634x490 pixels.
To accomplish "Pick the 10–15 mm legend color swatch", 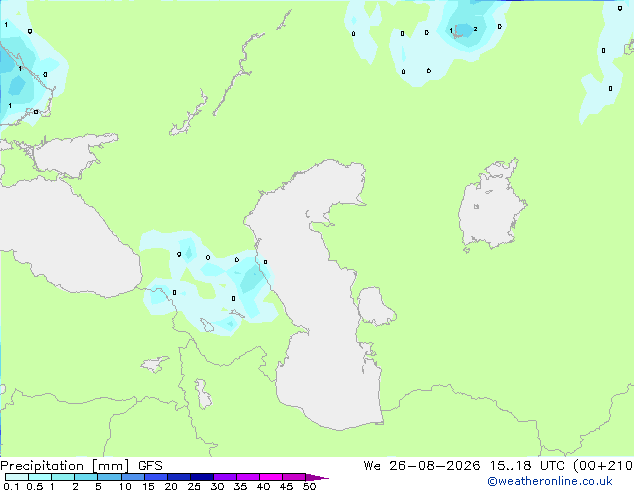I will [132, 477].
